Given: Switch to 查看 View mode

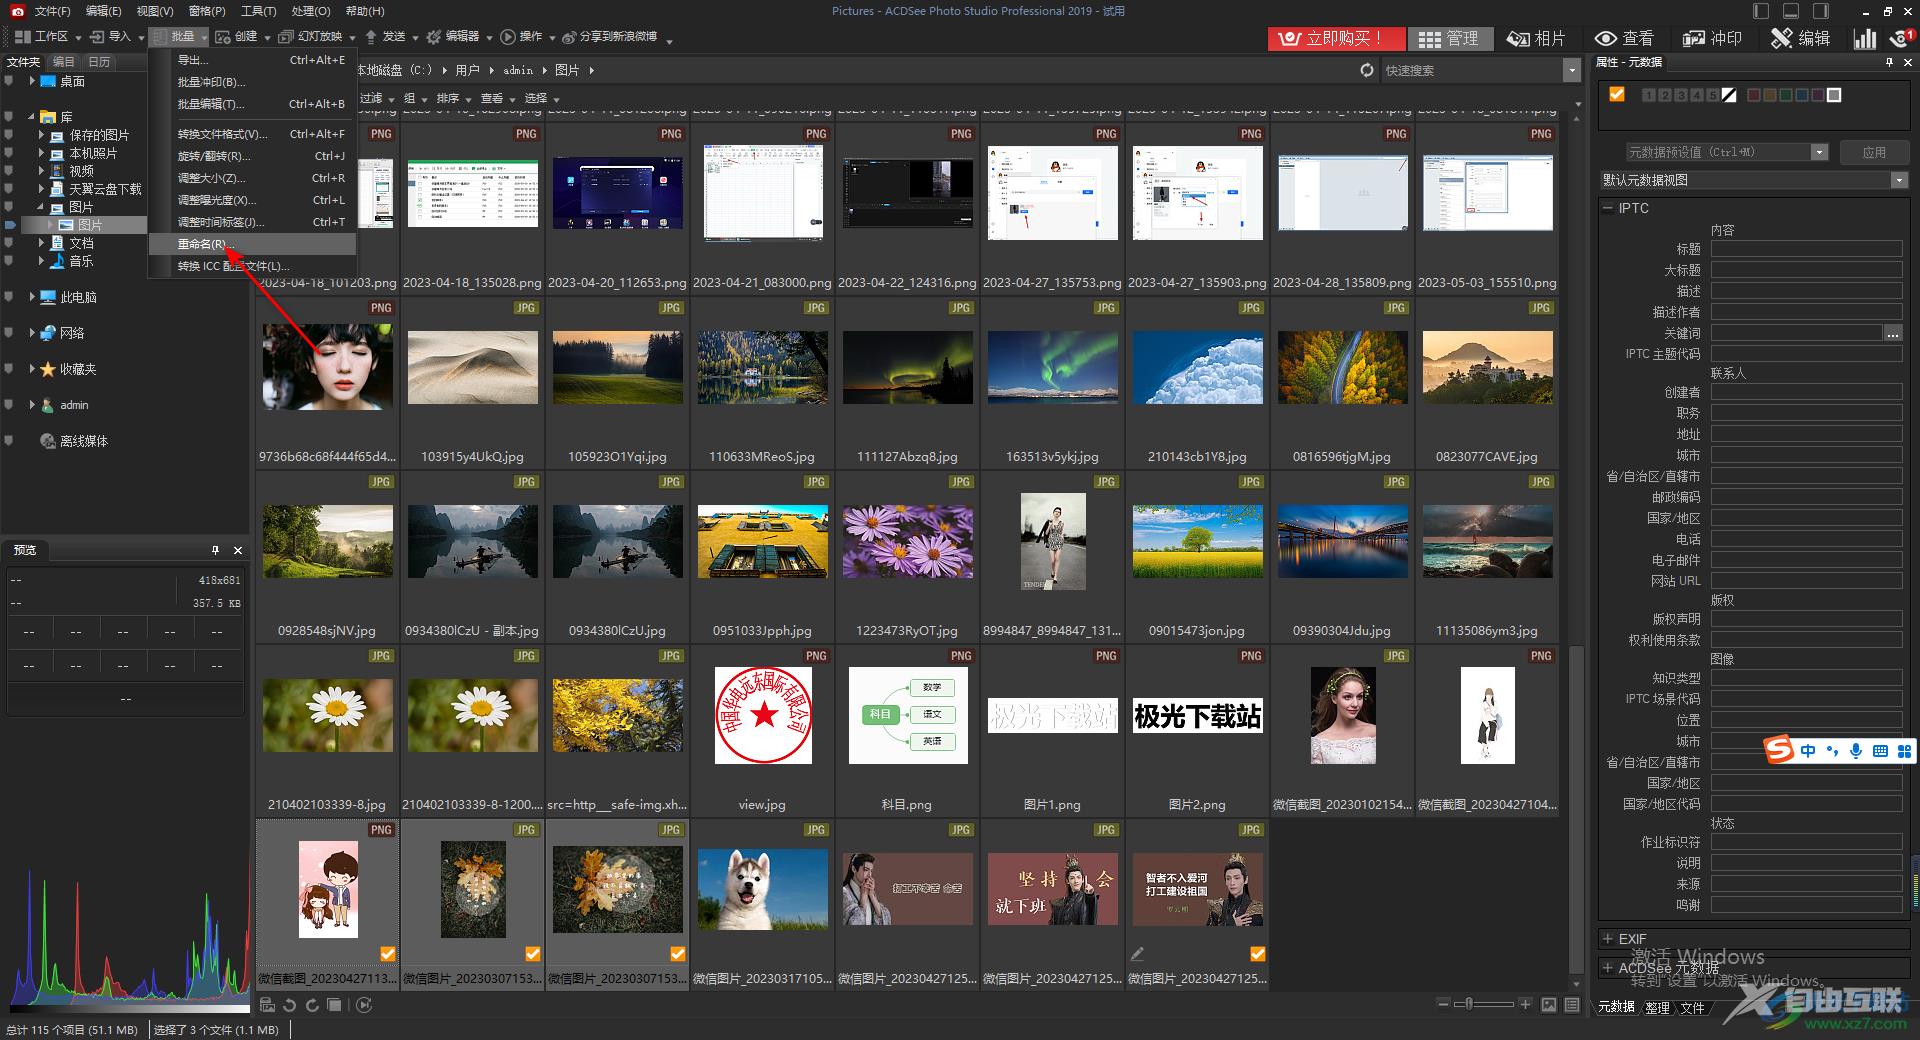Looking at the screenshot, I should 1625,38.
